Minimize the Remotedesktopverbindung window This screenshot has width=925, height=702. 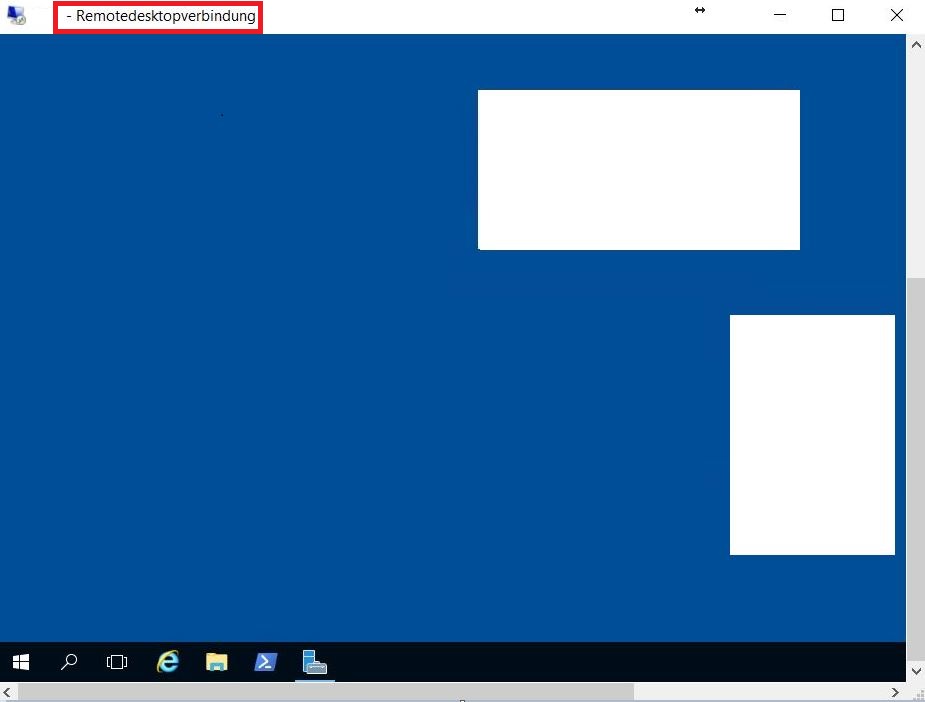[780, 15]
